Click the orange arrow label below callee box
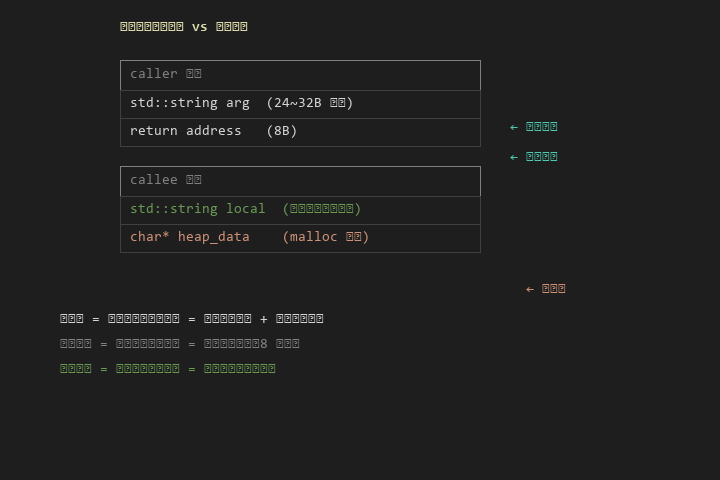 pyautogui.click(x=546, y=289)
